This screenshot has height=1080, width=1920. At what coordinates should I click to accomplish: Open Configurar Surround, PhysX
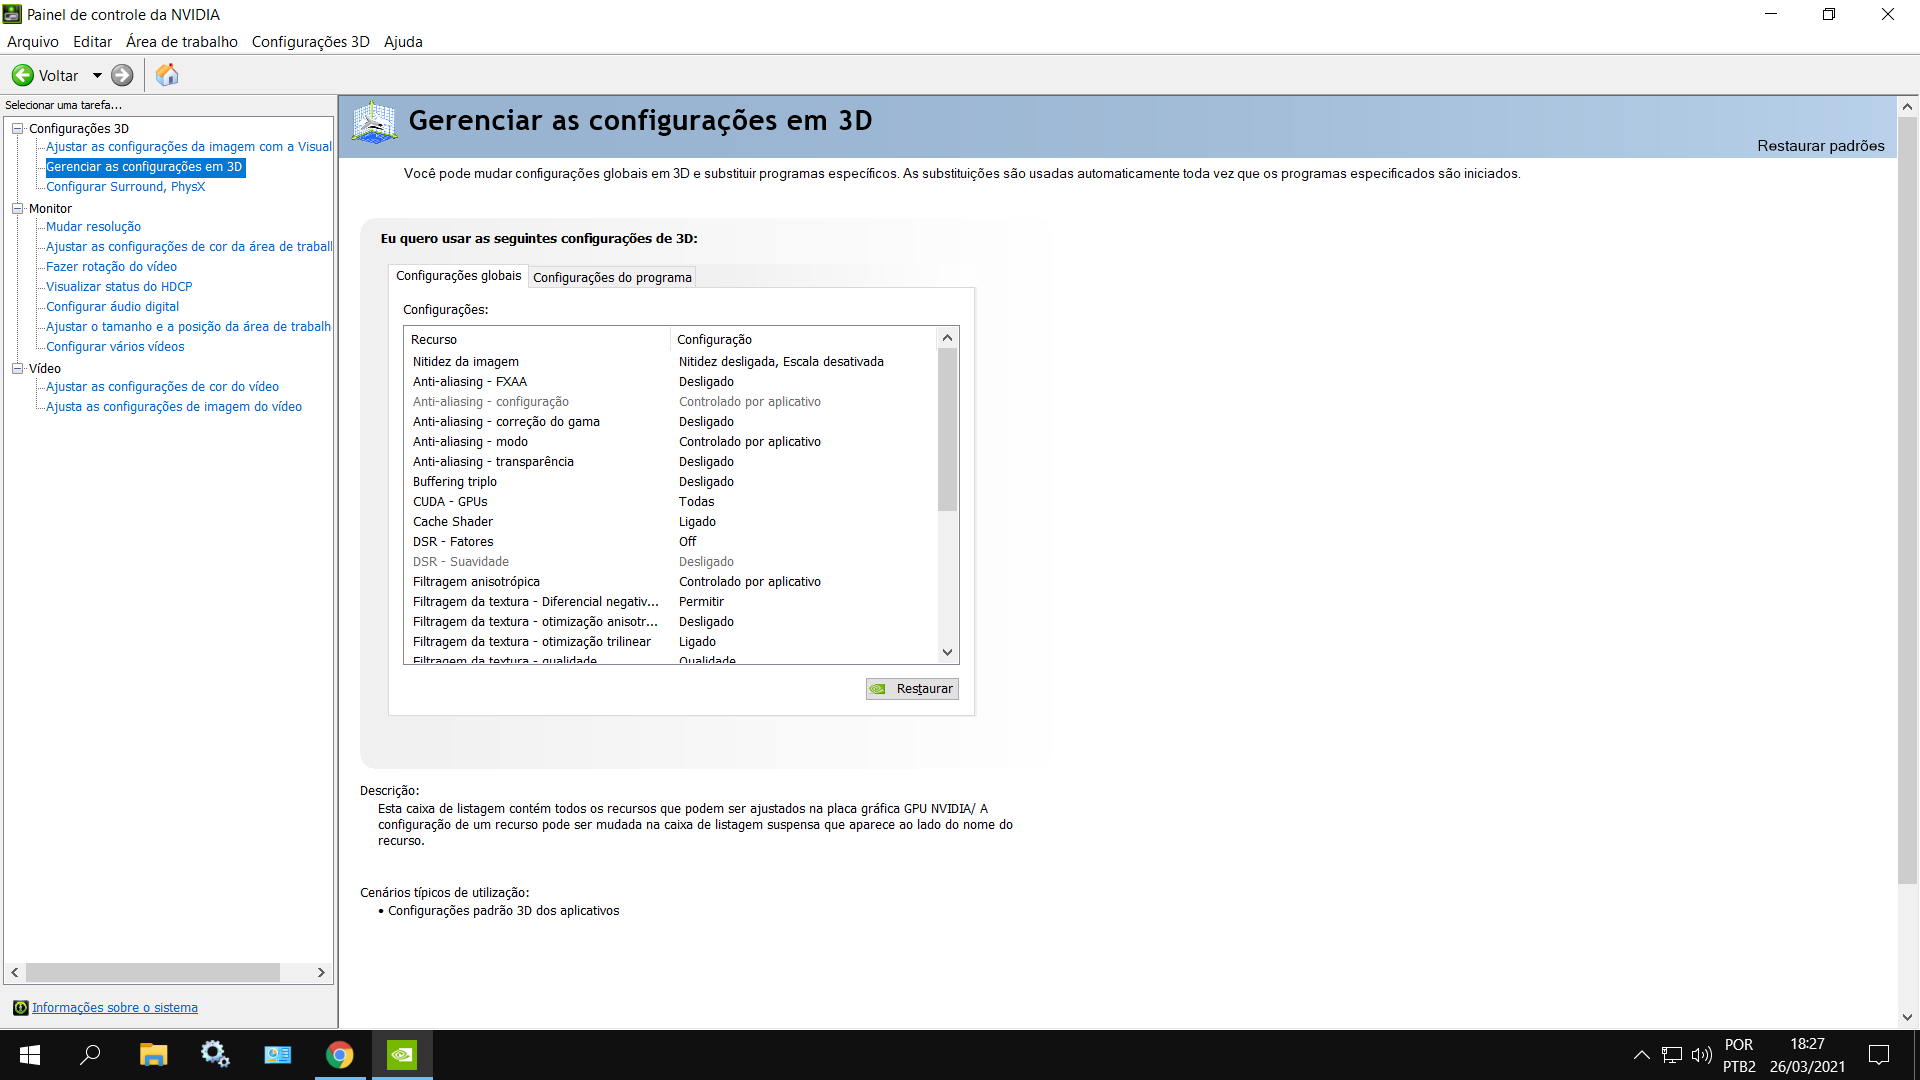[x=125, y=187]
